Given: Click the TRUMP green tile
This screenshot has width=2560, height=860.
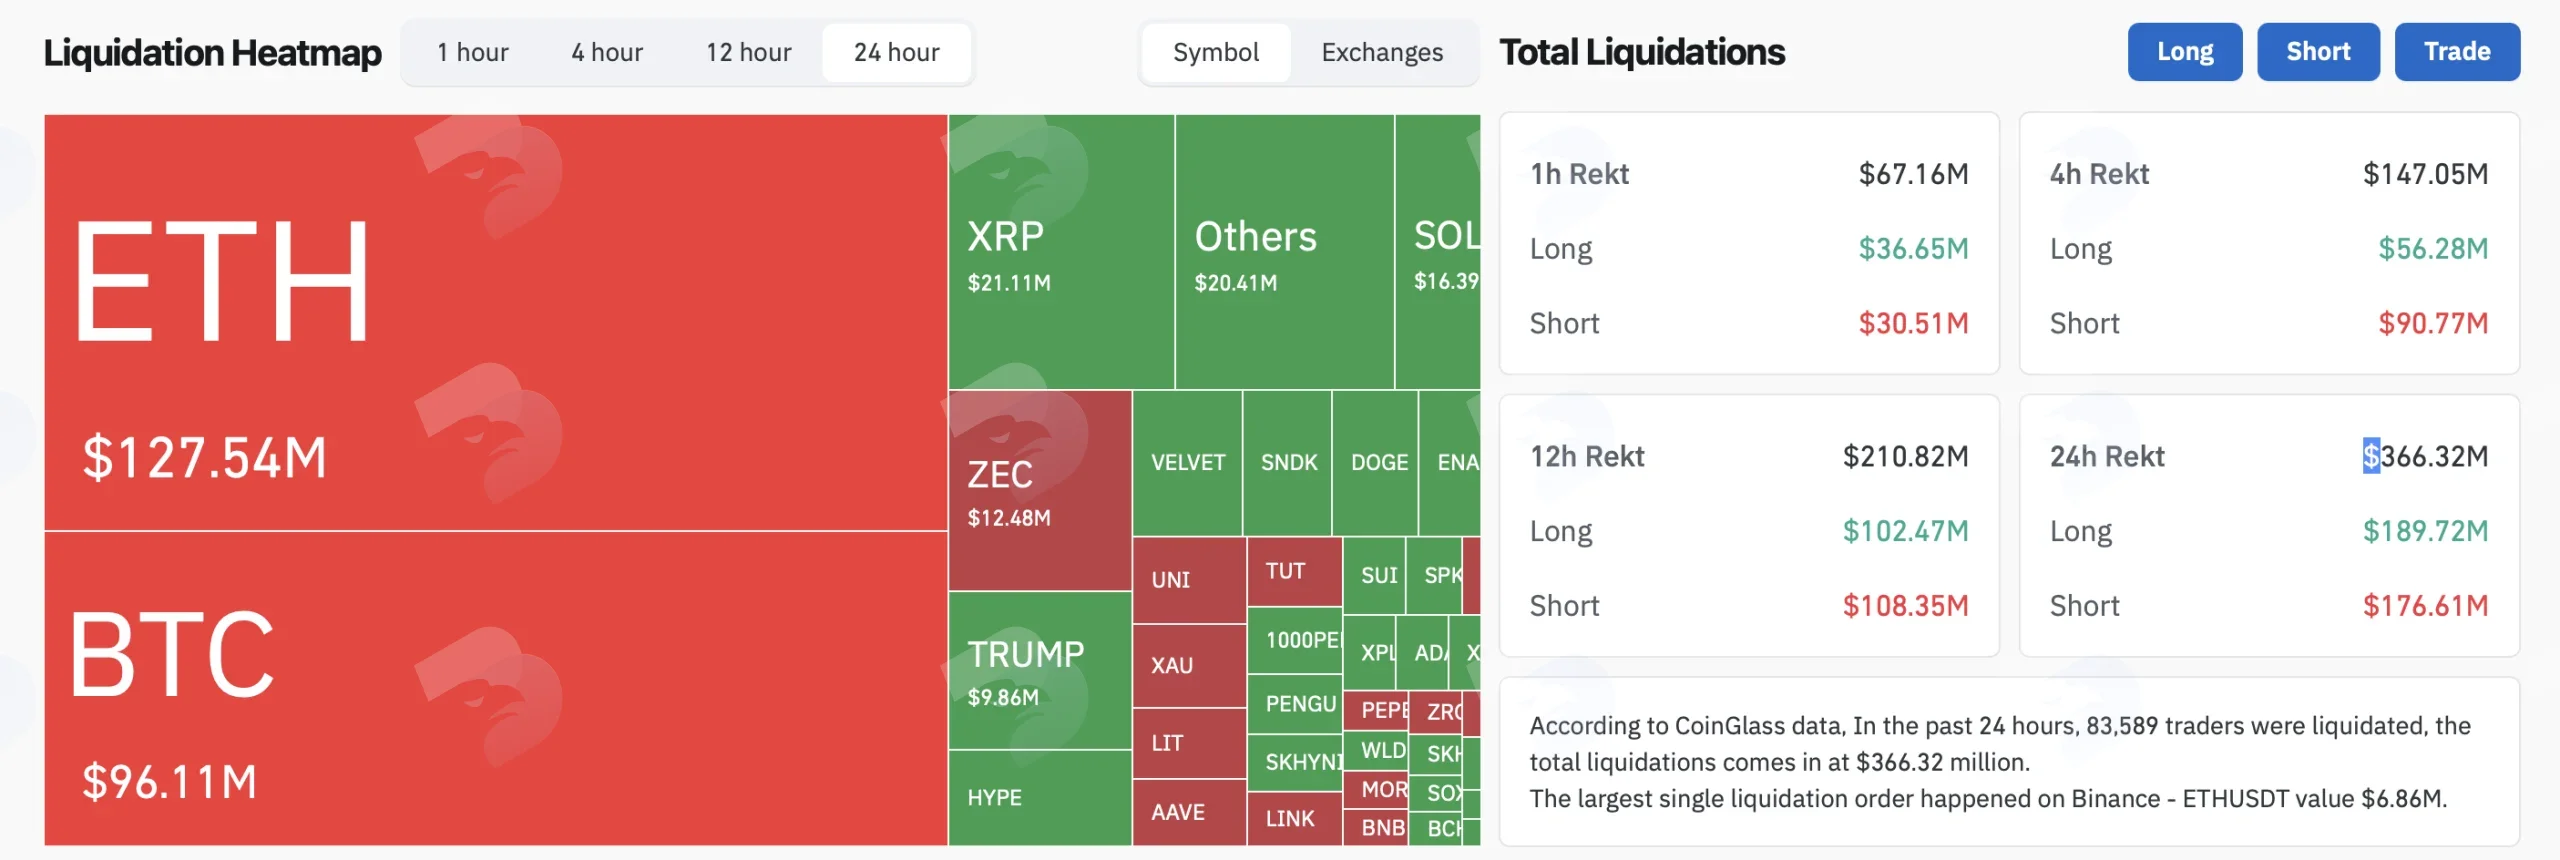Looking at the screenshot, I should coord(1040,670).
